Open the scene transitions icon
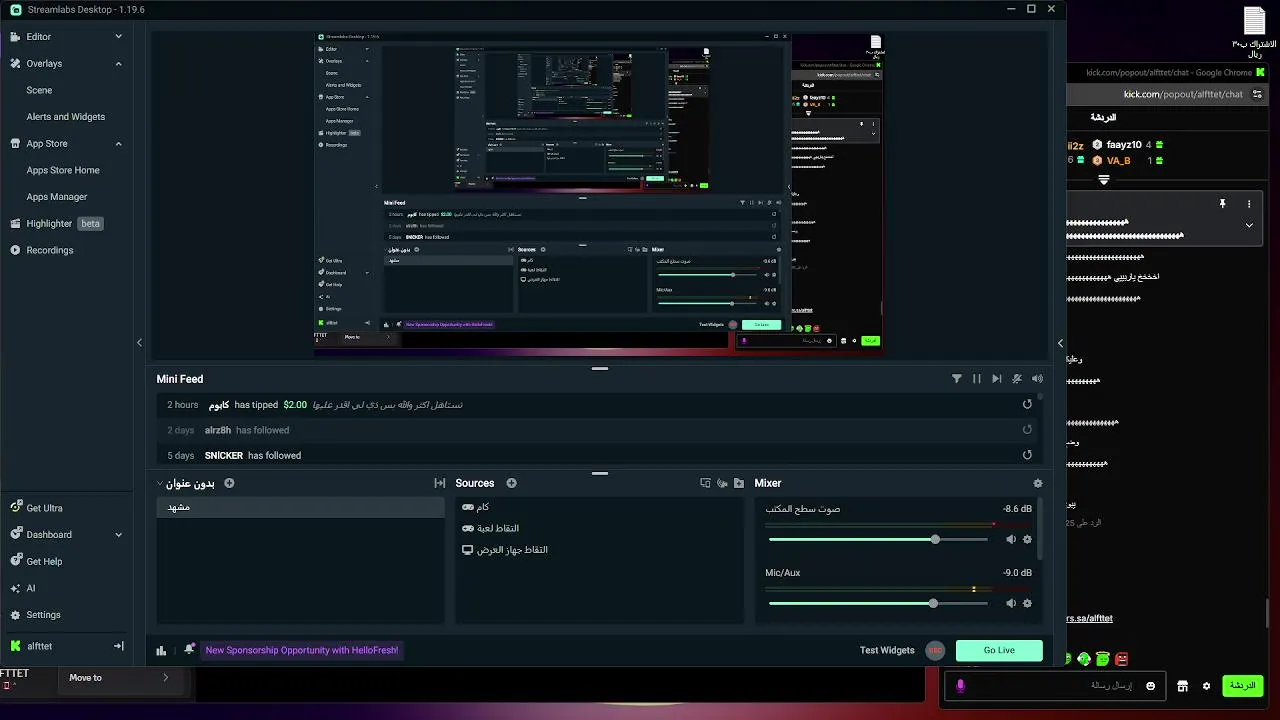Screen dimensions: 1280x720 439,483
